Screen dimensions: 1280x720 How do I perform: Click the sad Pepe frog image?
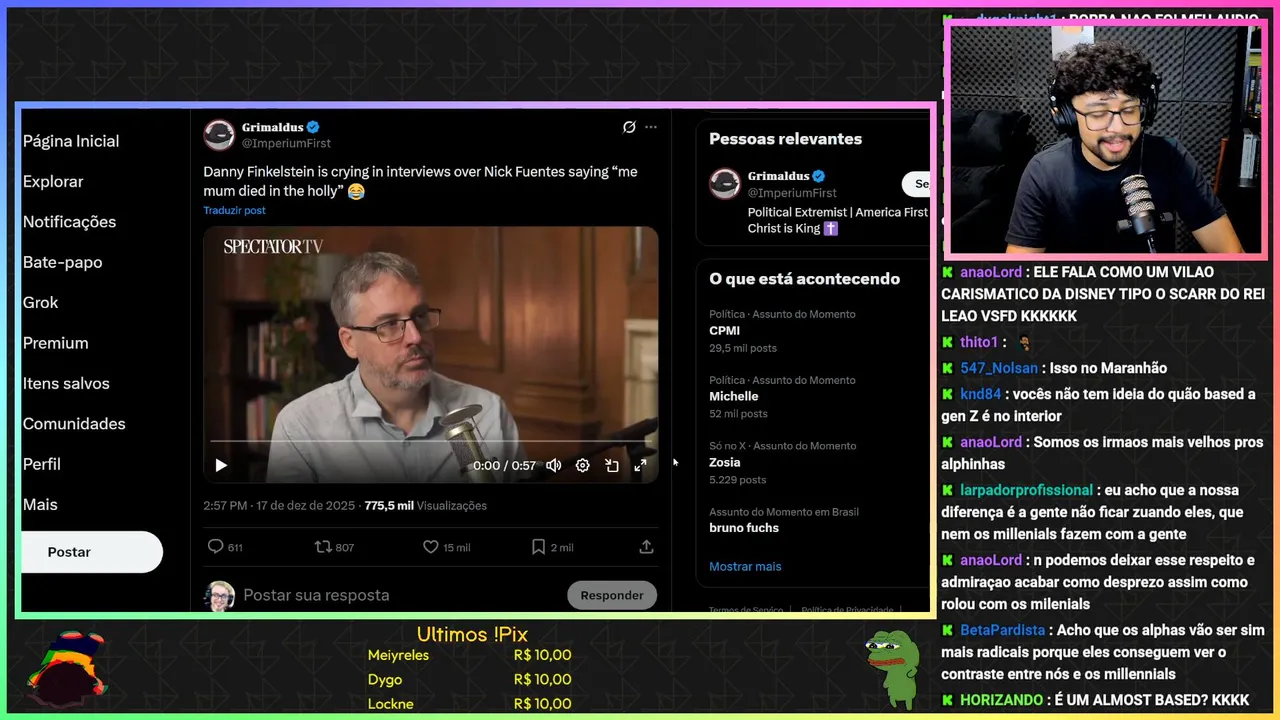click(892, 668)
